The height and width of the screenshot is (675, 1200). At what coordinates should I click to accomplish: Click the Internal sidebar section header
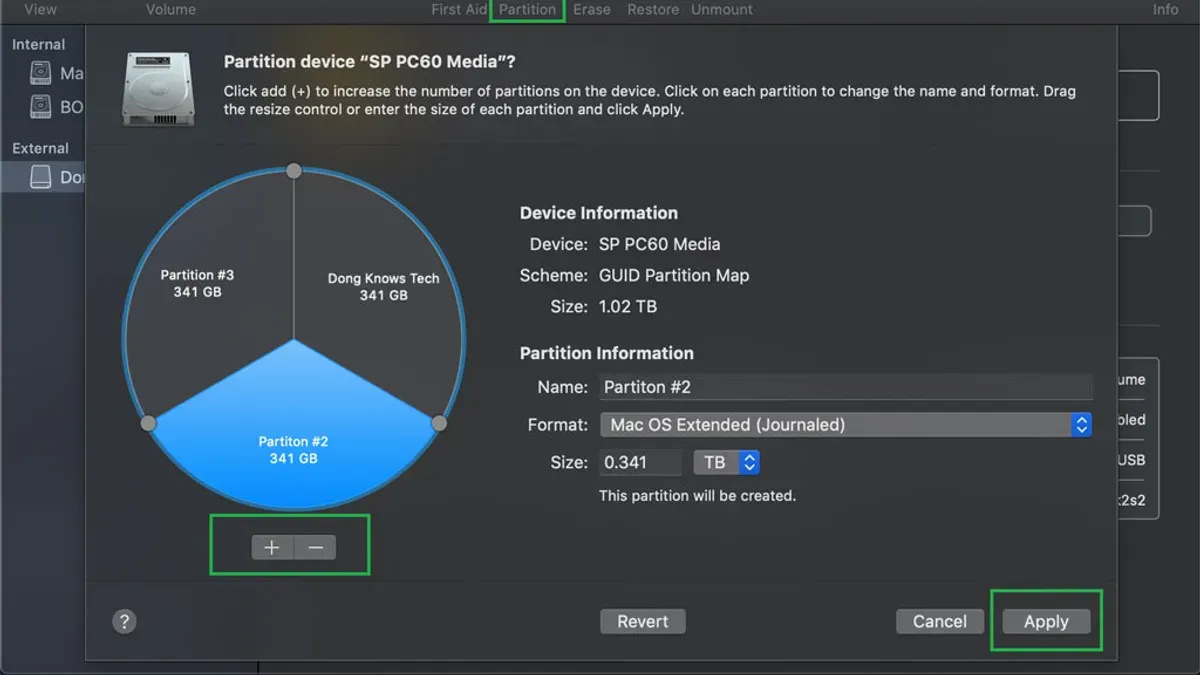38,44
